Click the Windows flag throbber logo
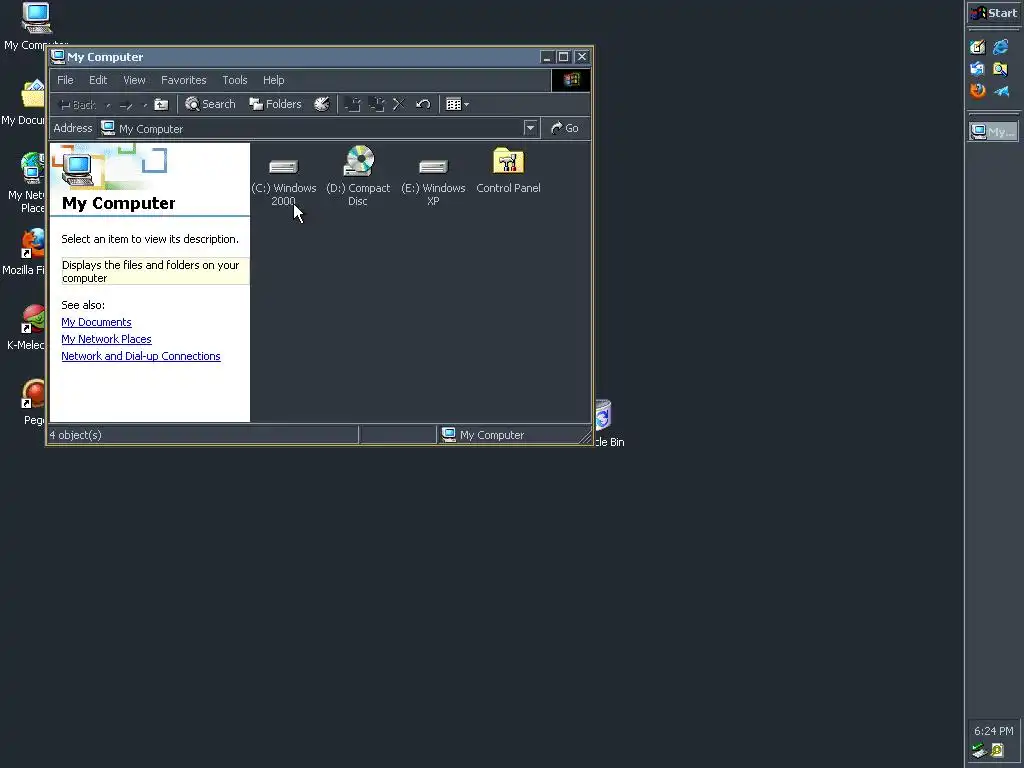The image size is (1024, 768). pos(571,80)
